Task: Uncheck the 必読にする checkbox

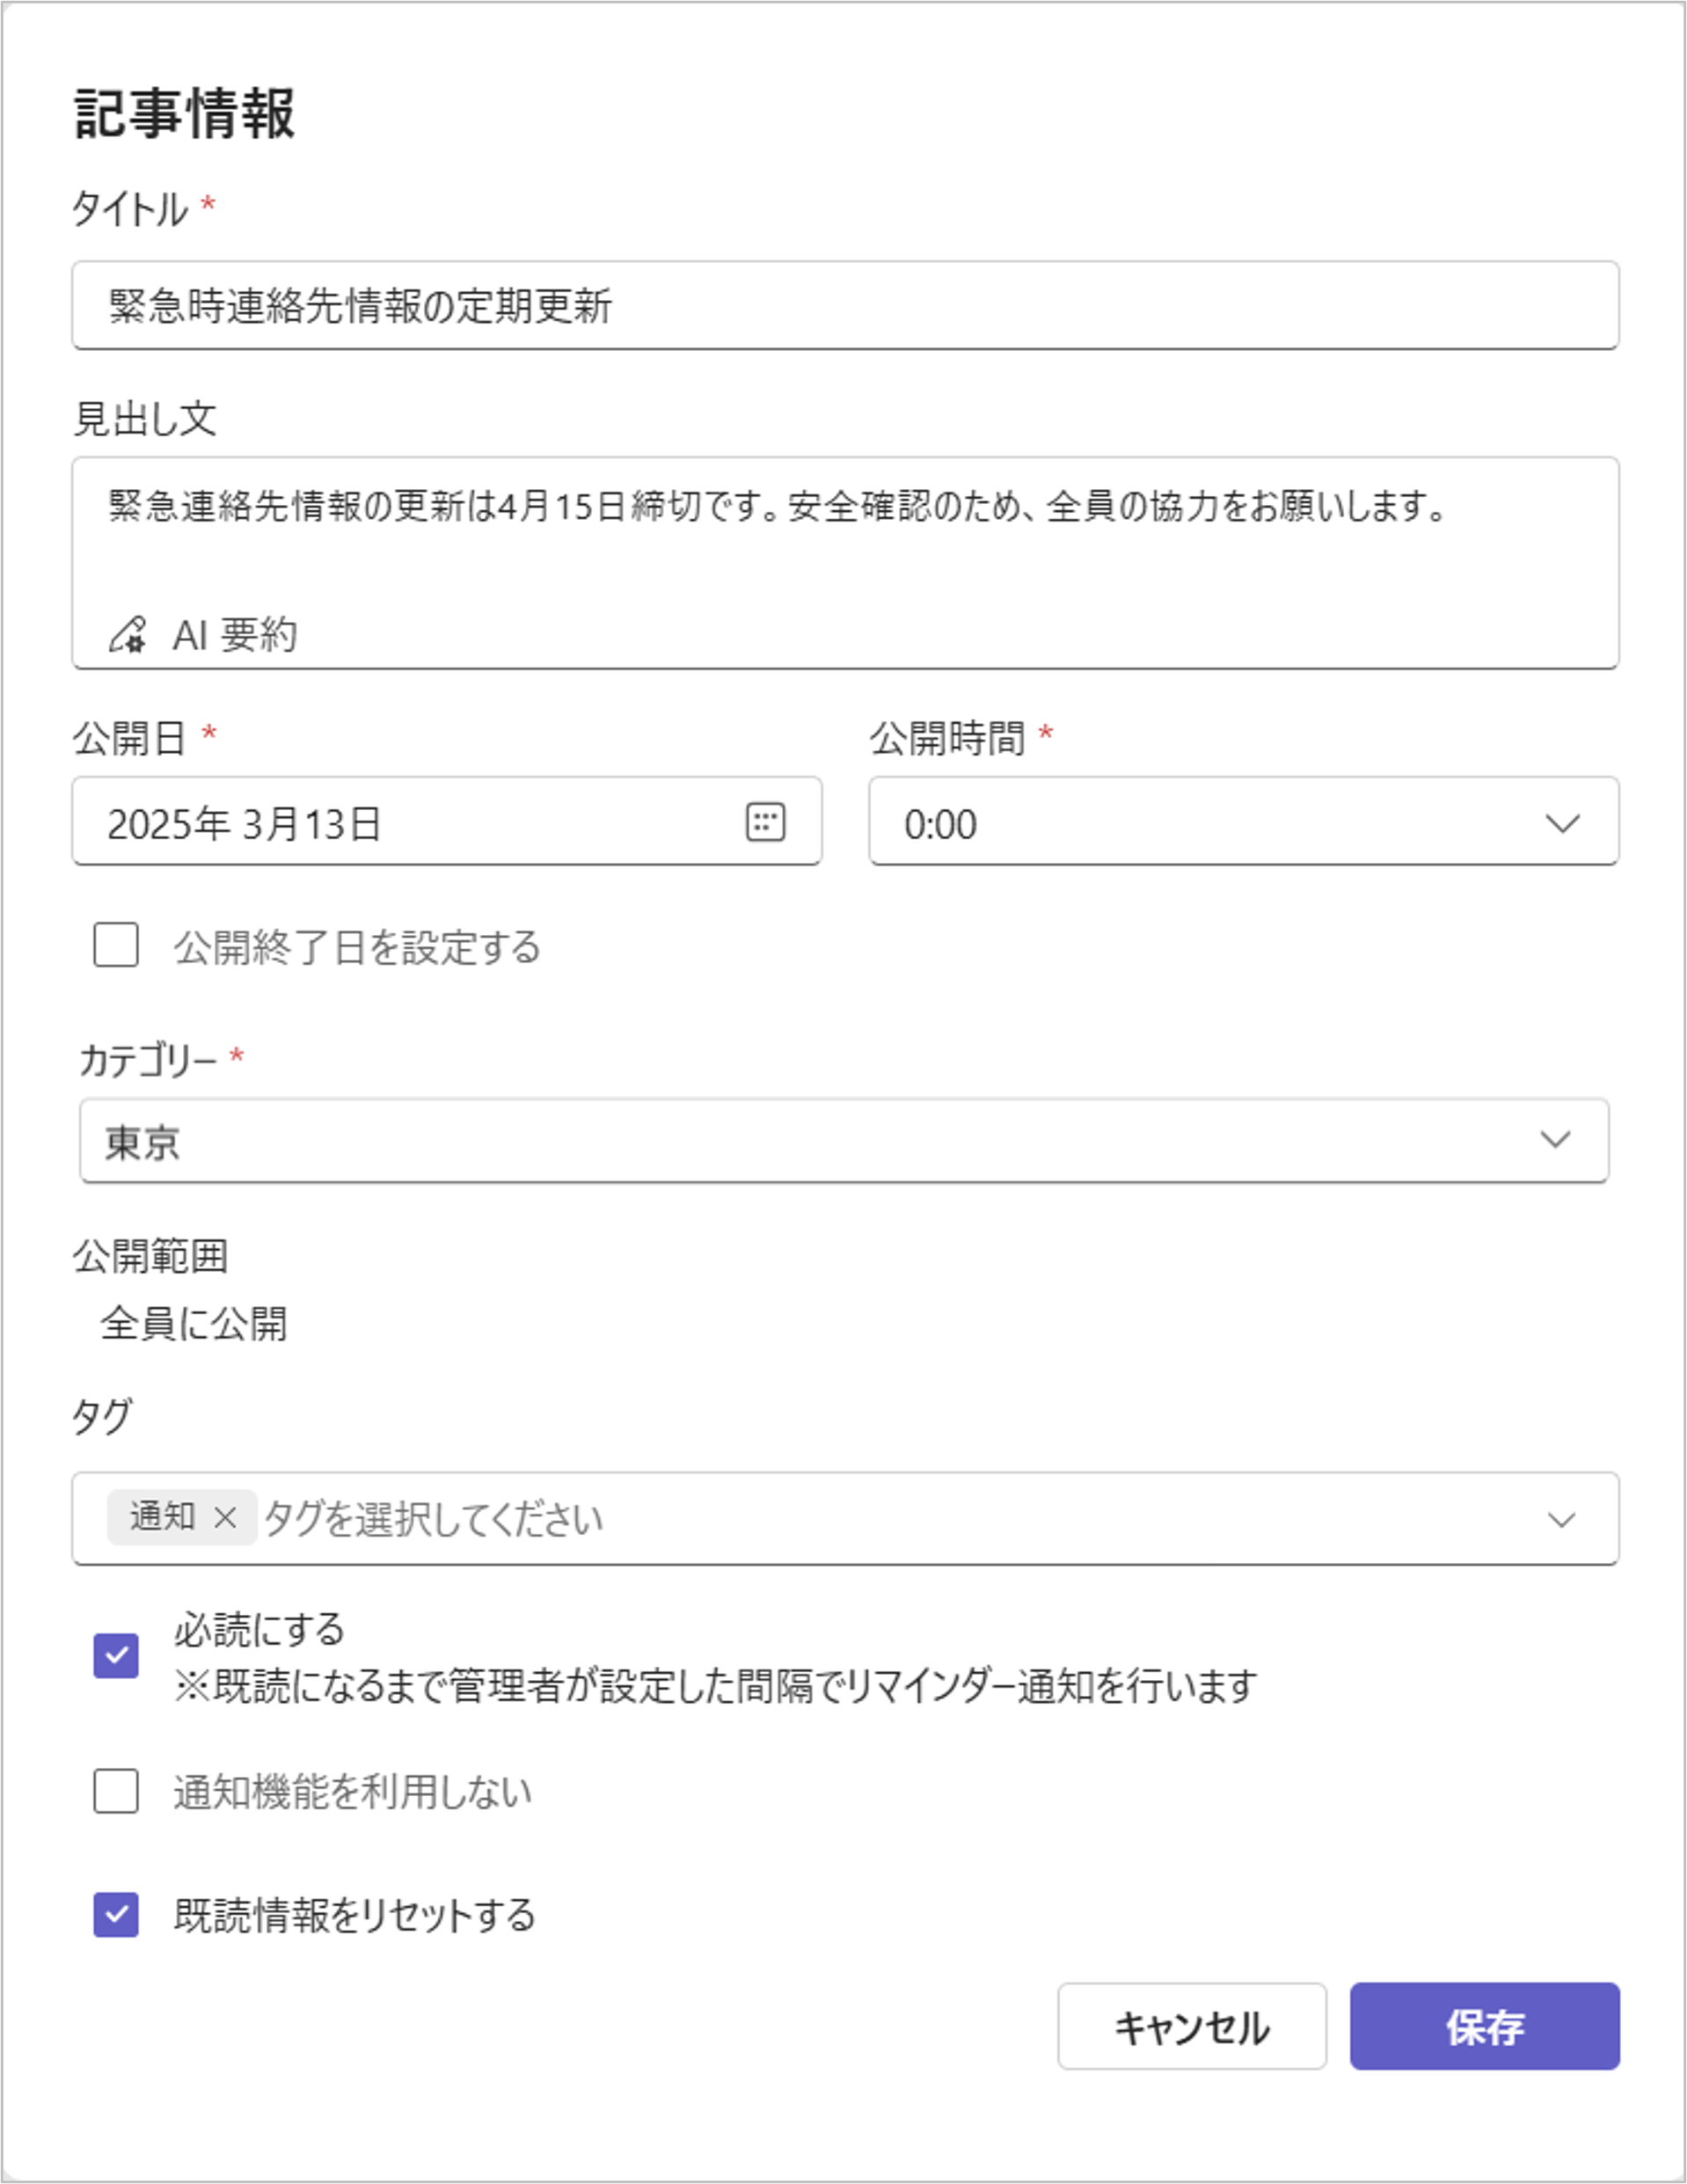Action: coord(116,1655)
